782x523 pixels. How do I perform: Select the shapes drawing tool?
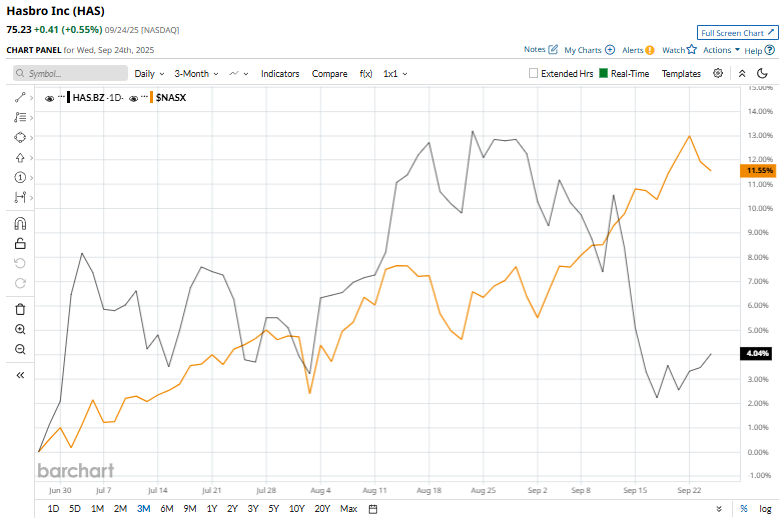[20, 137]
